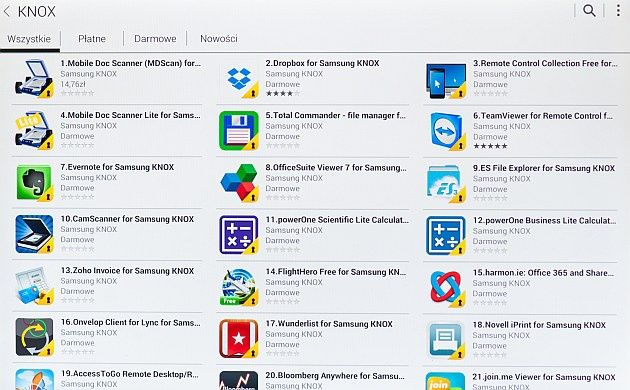630x390 pixels.
Task: Click '20.Bloomberg Anywhere for Samsu...' text
Action: (x=335, y=376)
